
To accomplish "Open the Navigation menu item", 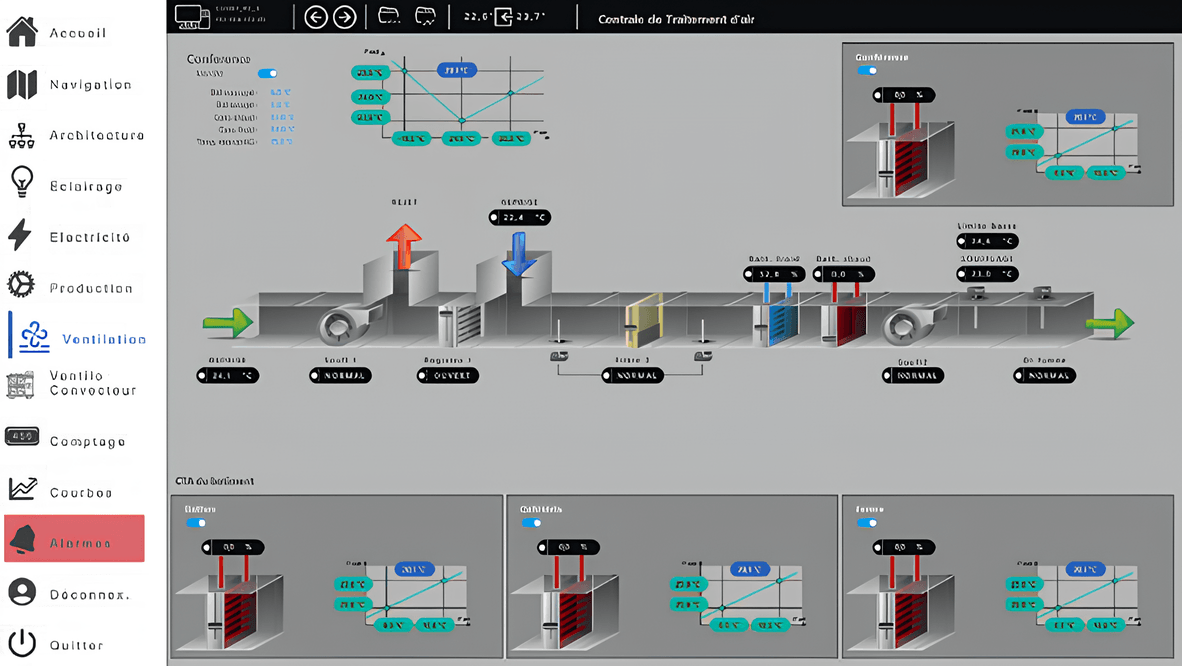I will pyautogui.click(x=90, y=85).
